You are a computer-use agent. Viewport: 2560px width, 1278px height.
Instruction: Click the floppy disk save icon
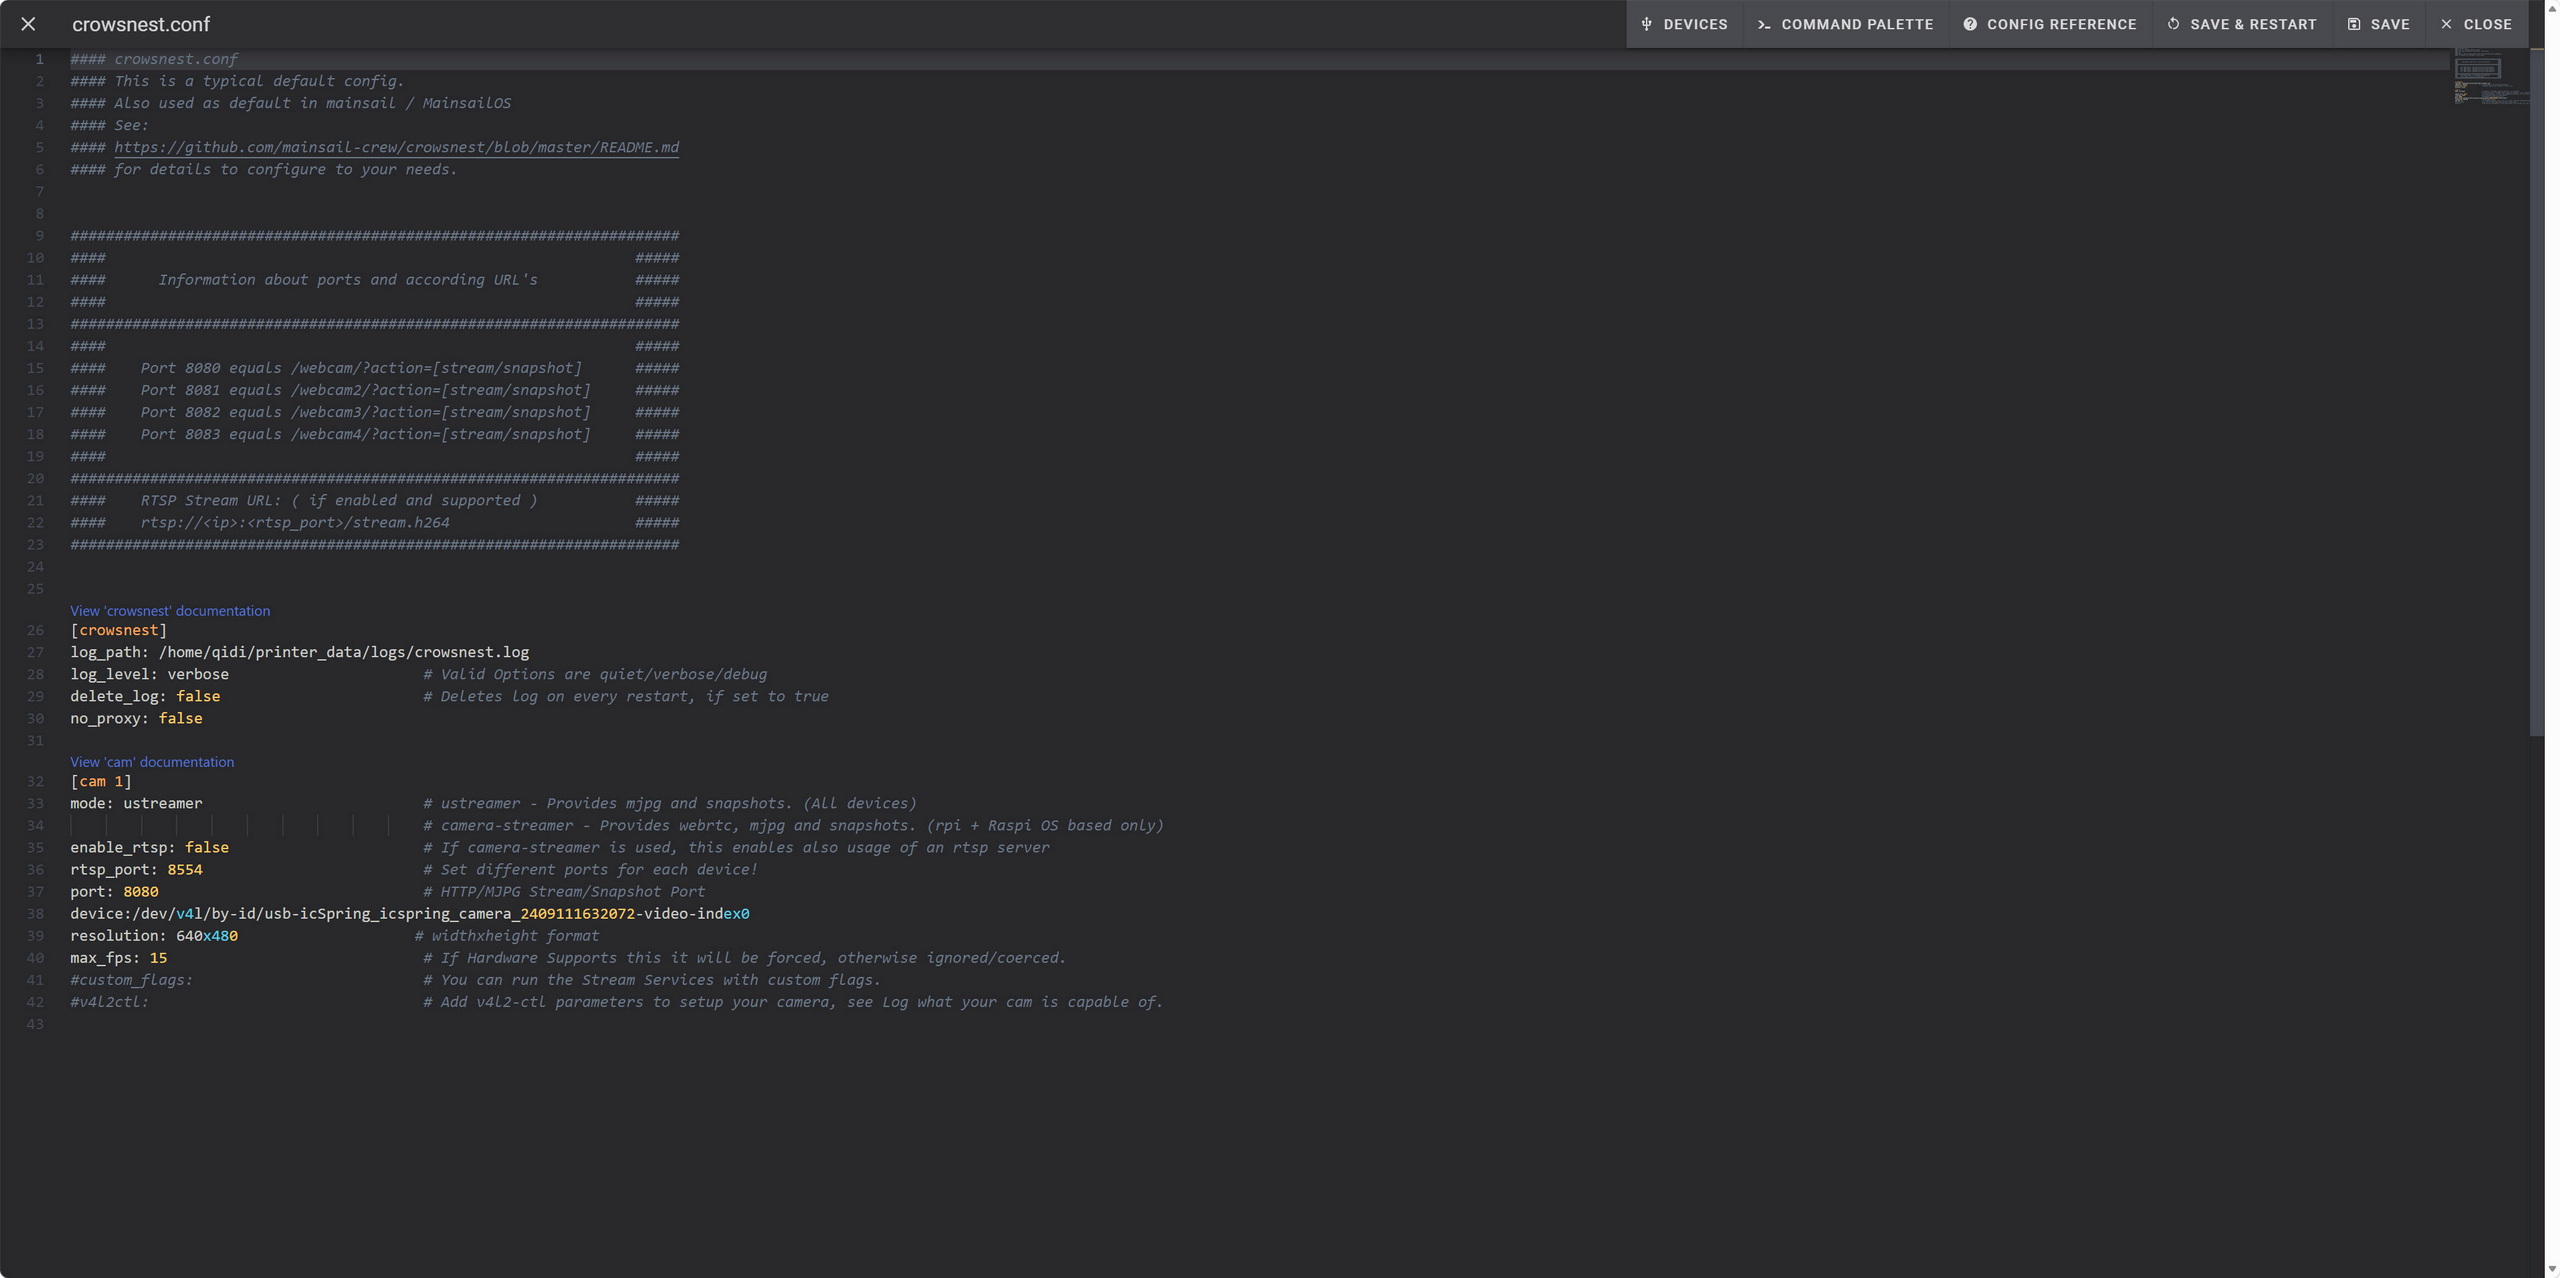tap(2354, 24)
